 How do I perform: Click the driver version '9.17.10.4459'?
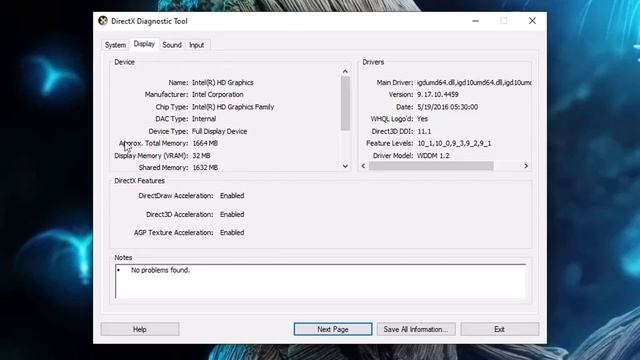[x=438, y=94]
